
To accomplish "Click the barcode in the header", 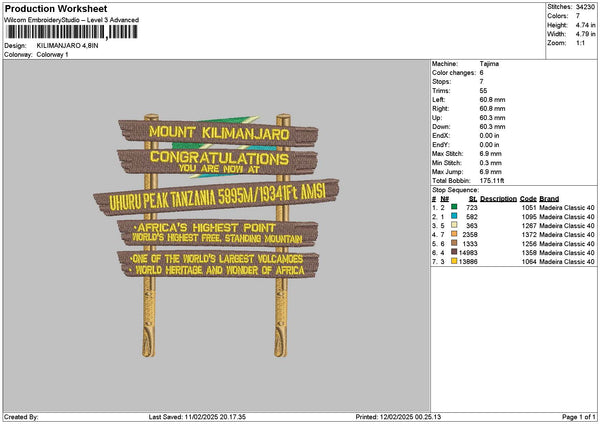I will (x=72, y=32).
